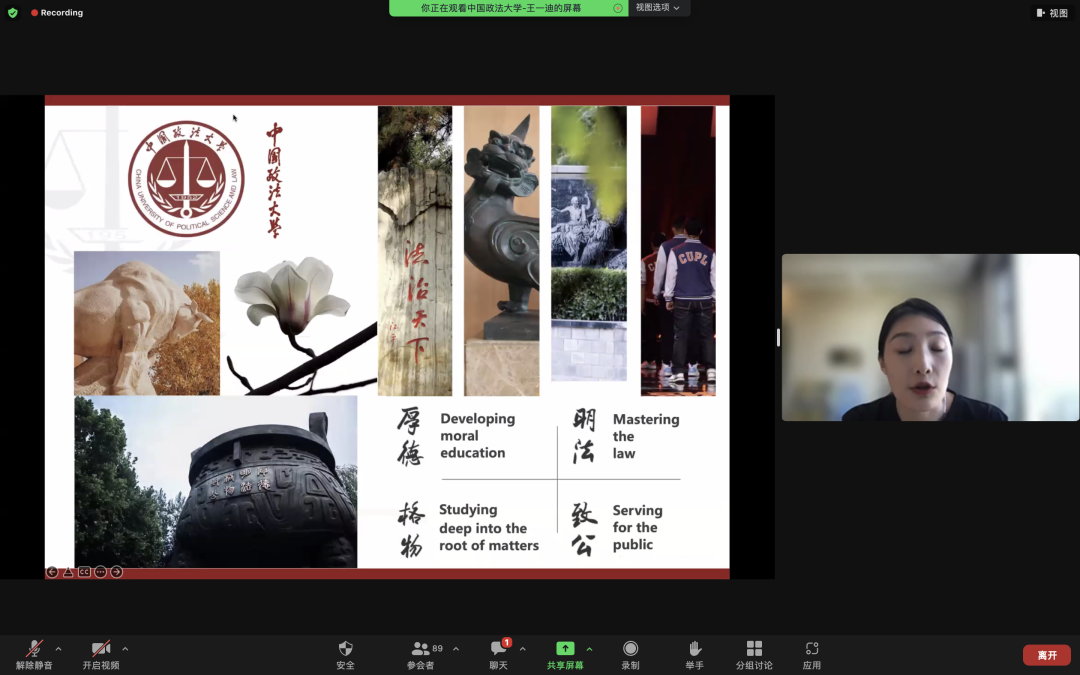Toggle slide captions CC icon

[x=84, y=572]
